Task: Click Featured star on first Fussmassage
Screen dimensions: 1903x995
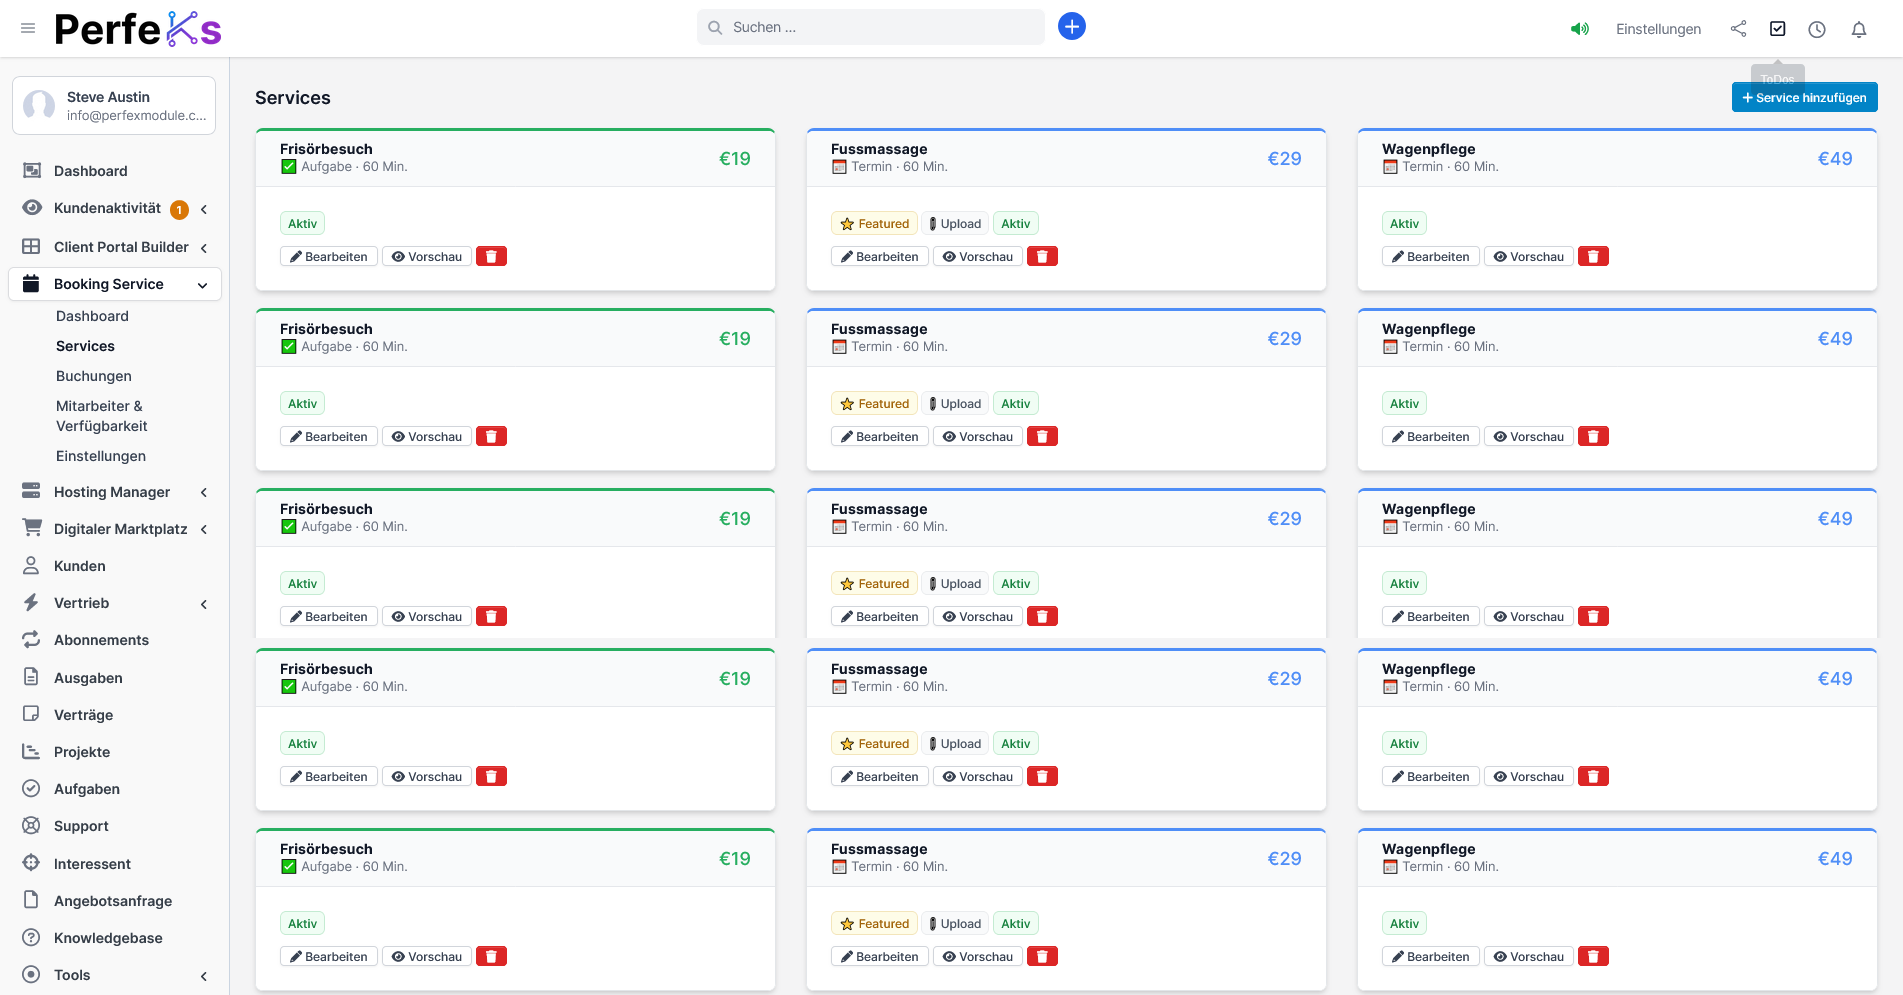Action: pyautogui.click(x=874, y=224)
